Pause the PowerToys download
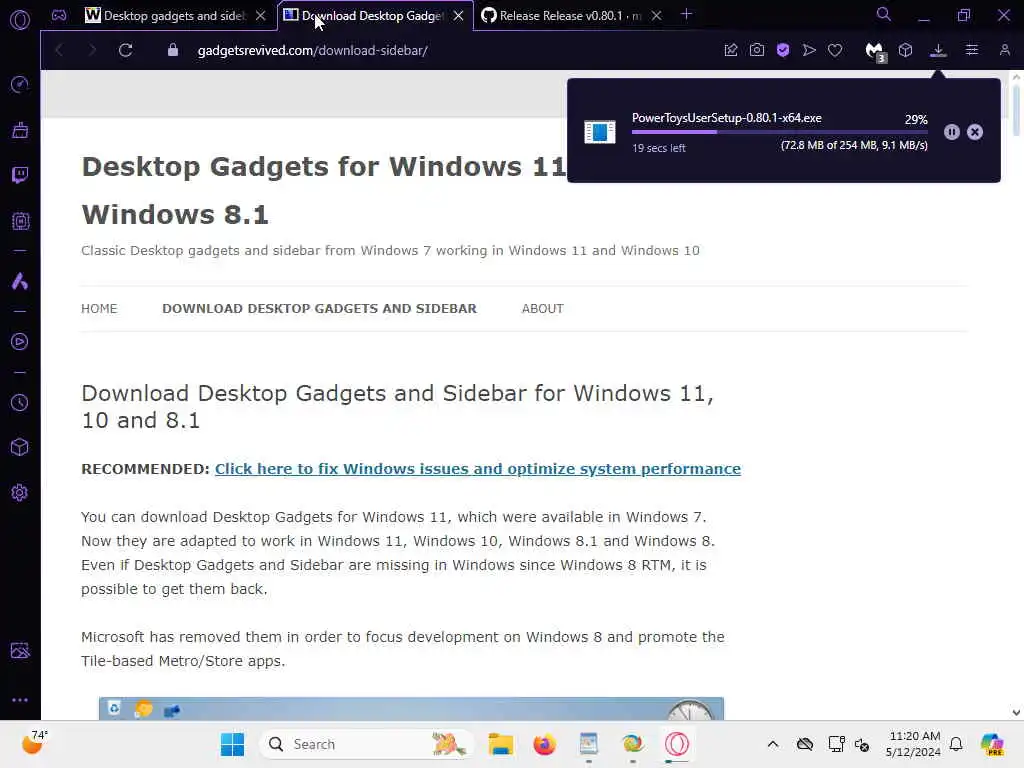 point(952,132)
